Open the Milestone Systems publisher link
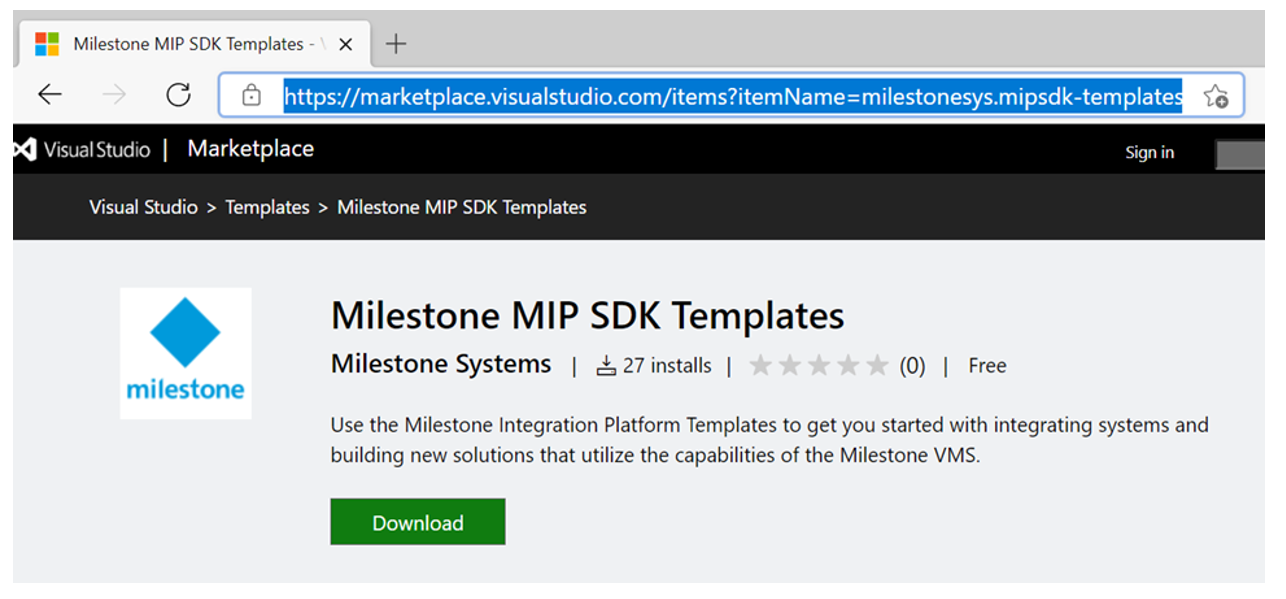The image size is (1286, 599). click(441, 364)
